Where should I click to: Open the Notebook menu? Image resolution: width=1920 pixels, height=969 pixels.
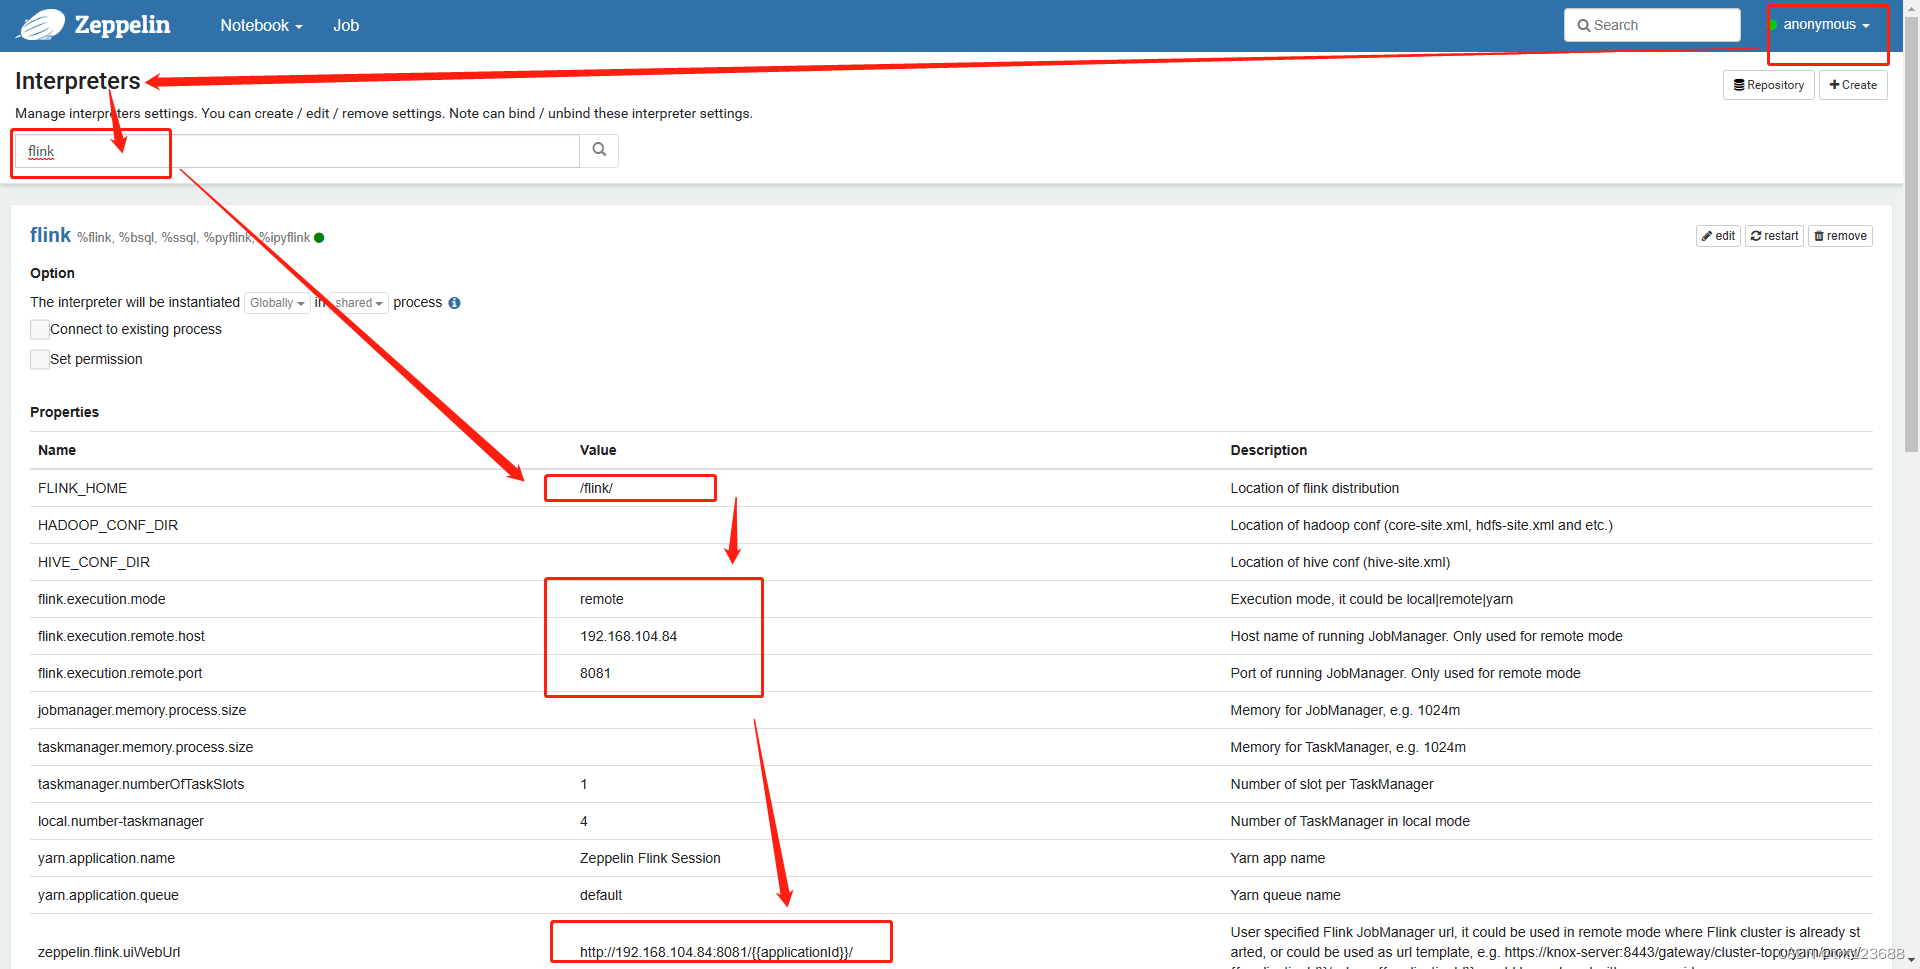261,25
